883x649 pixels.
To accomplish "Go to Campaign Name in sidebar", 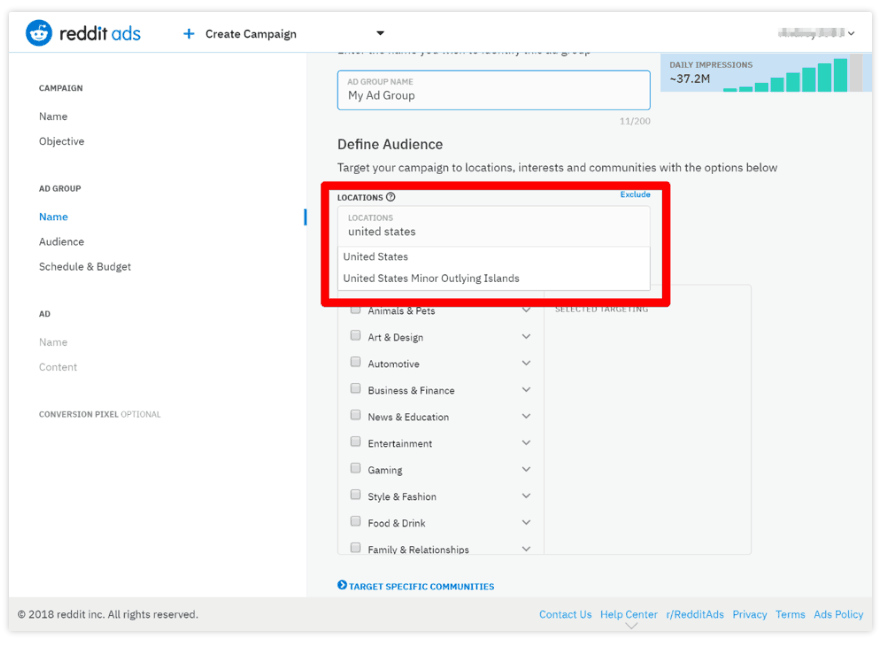I will 53,117.
